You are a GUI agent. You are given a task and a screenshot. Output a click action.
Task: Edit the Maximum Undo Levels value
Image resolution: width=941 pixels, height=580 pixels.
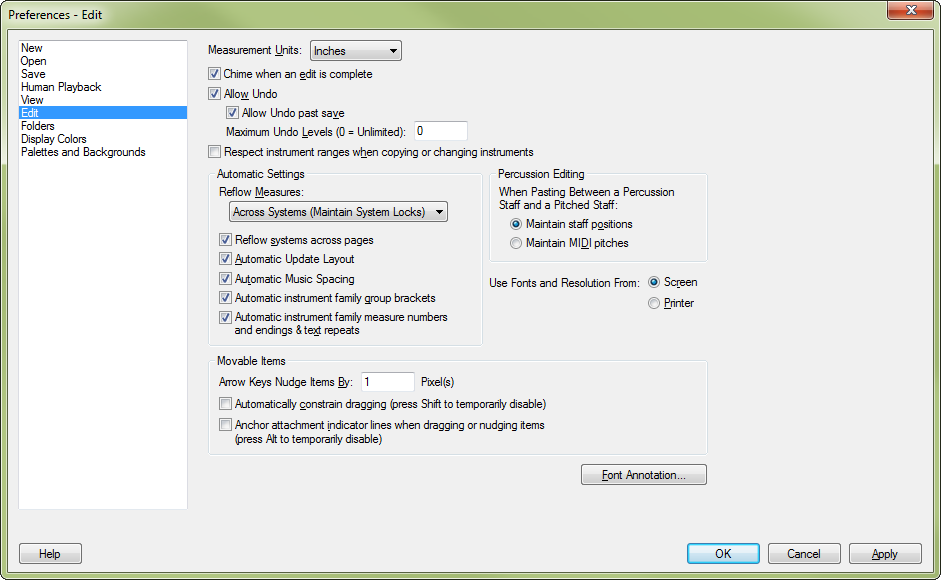440,130
